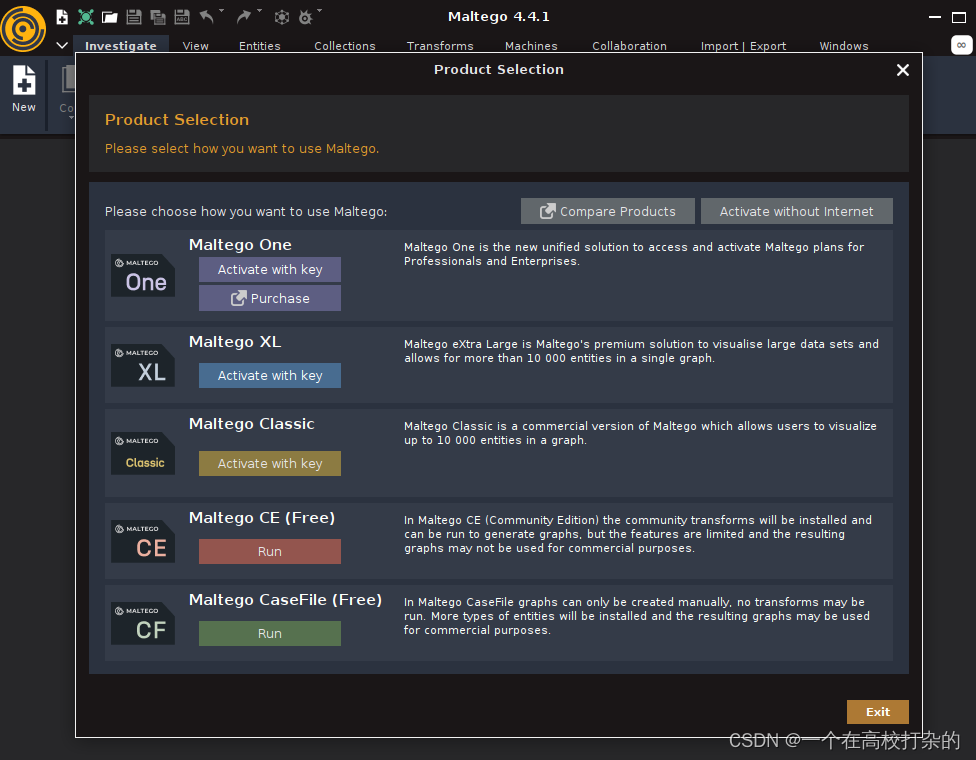The height and width of the screenshot is (760, 976).
Task: Click the 'Maltego One' heading text
Action: point(240,245)
